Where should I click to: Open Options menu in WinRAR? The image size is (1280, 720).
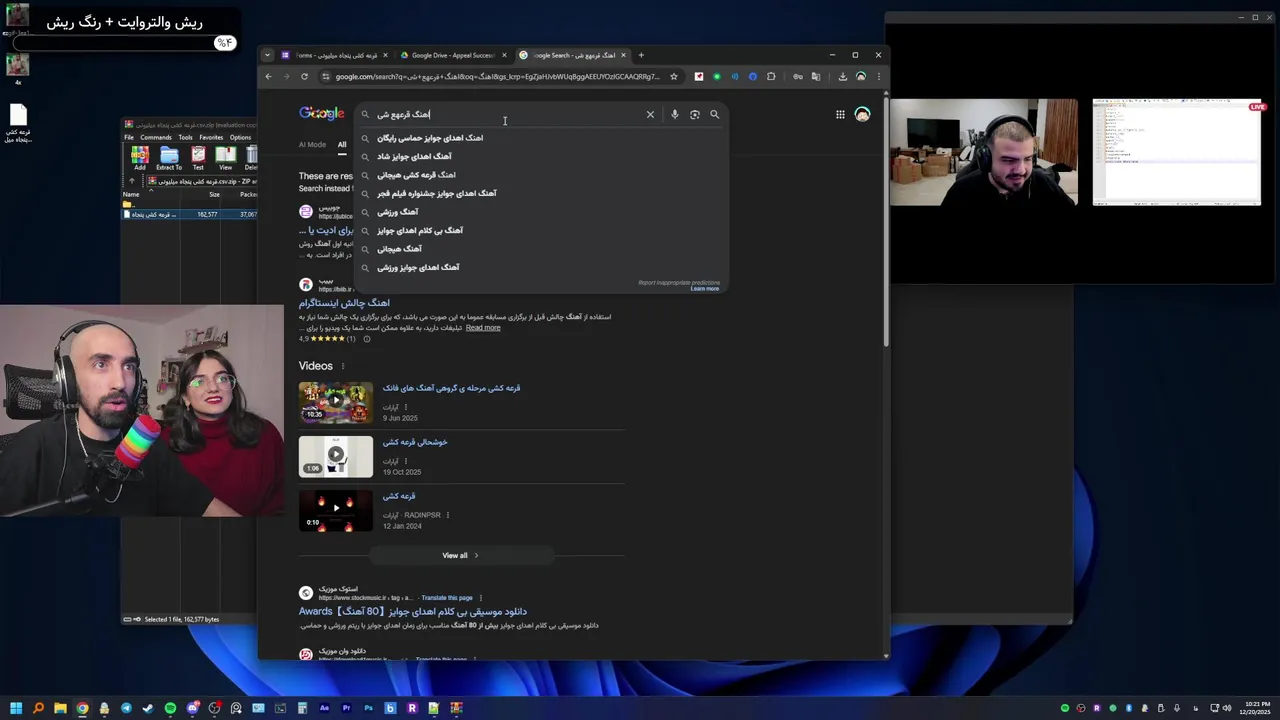(x=240, y=137)
